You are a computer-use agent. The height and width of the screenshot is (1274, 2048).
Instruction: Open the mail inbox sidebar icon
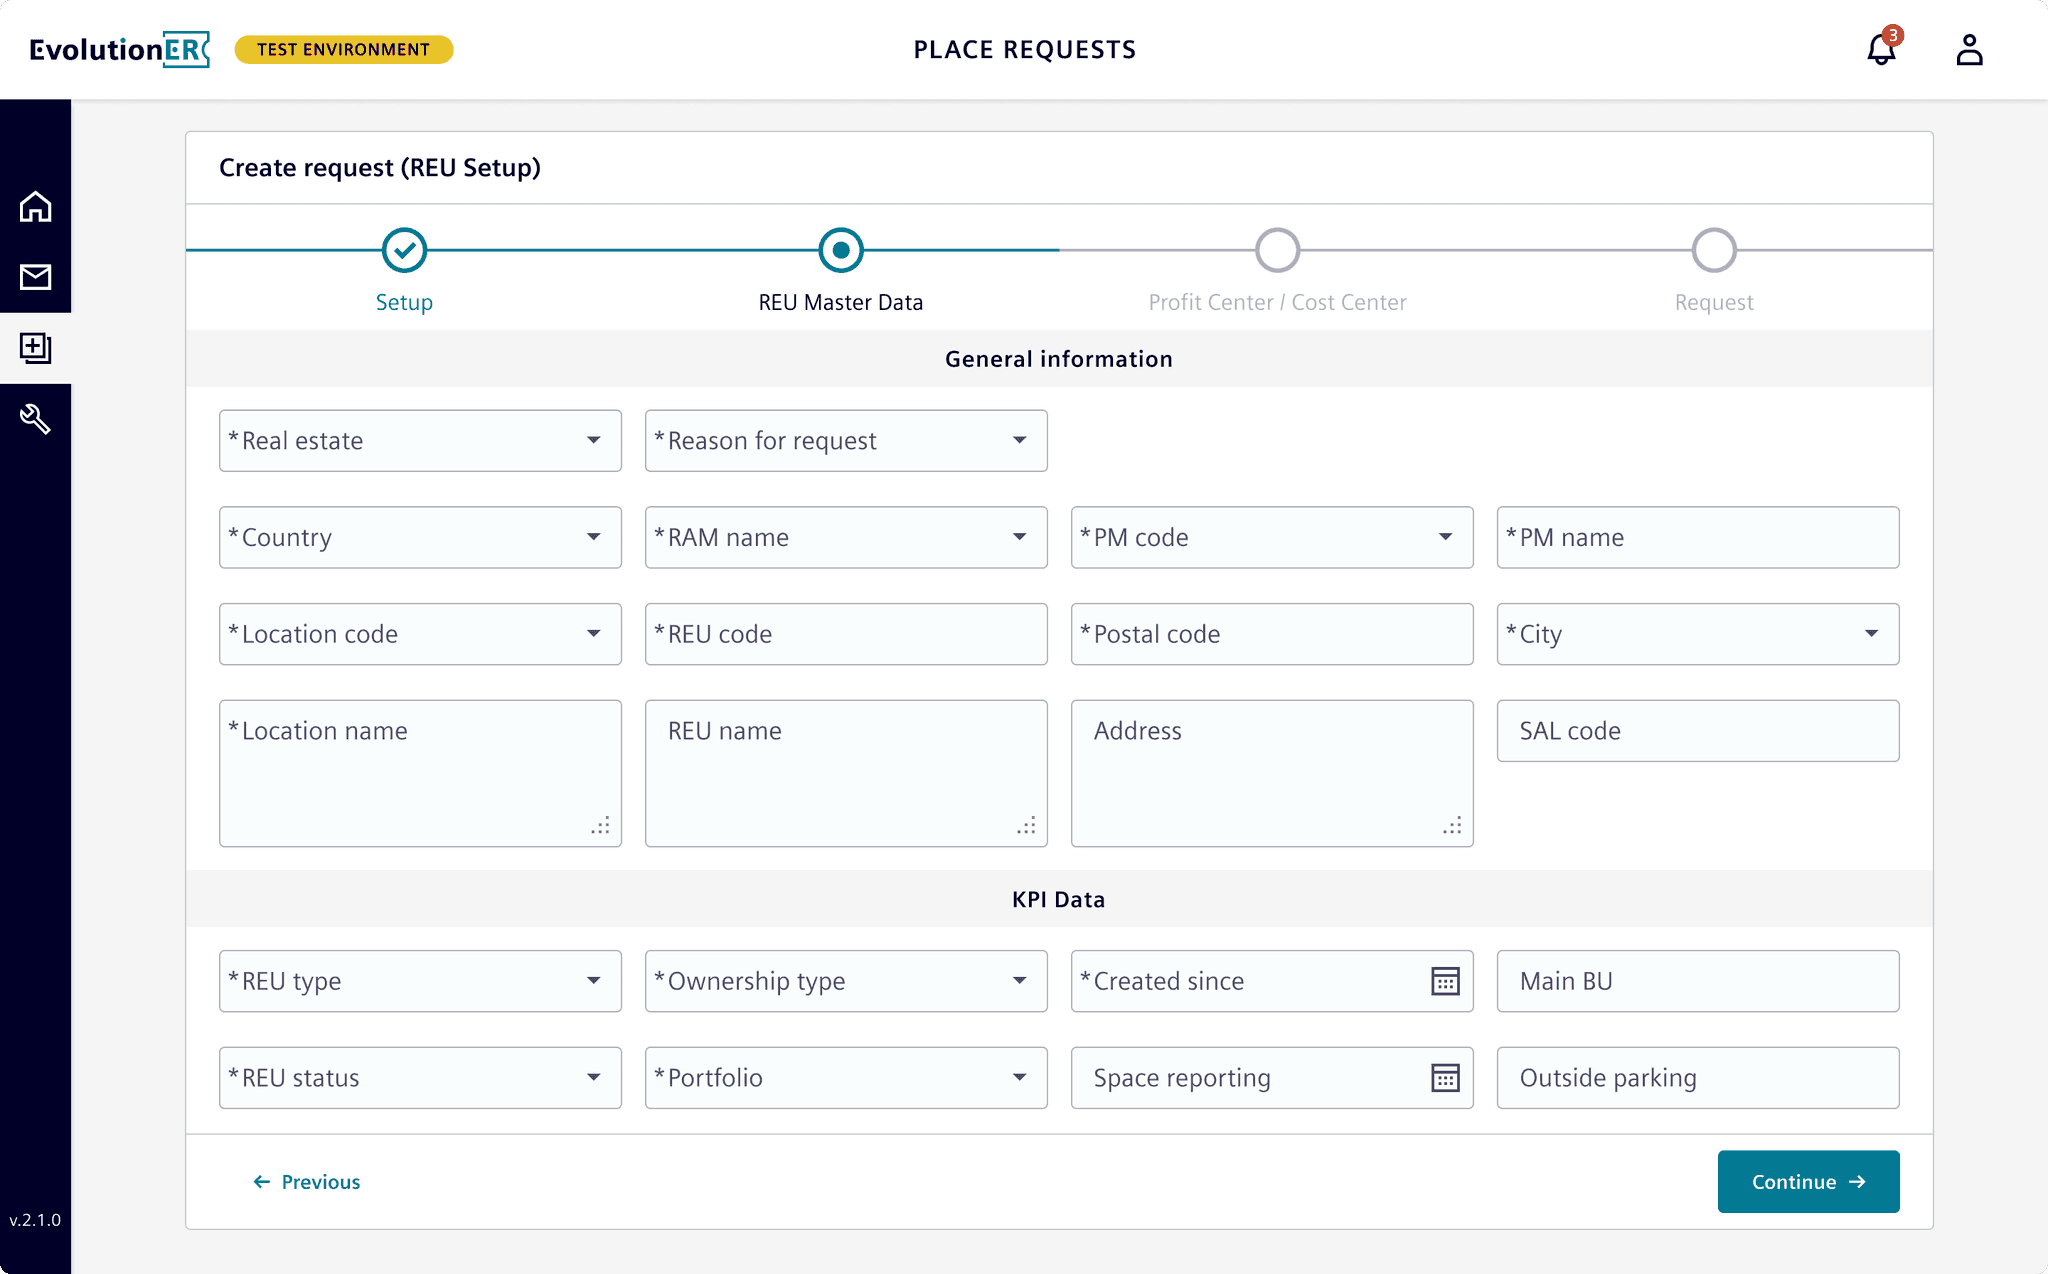coord(36,277)
